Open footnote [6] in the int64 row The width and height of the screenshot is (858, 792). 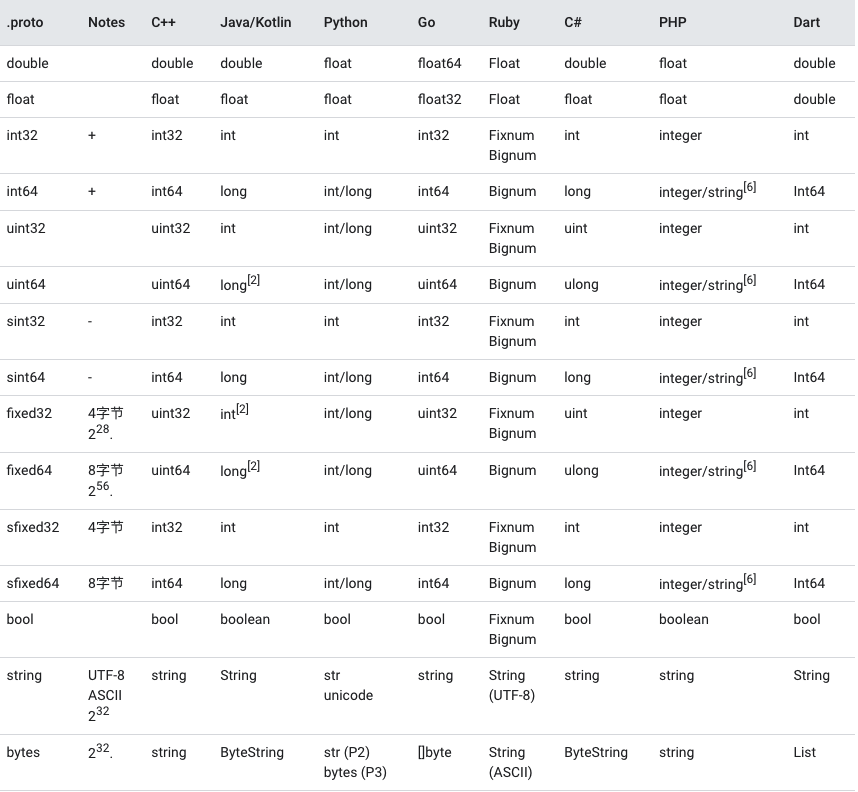tap(750, 187)
